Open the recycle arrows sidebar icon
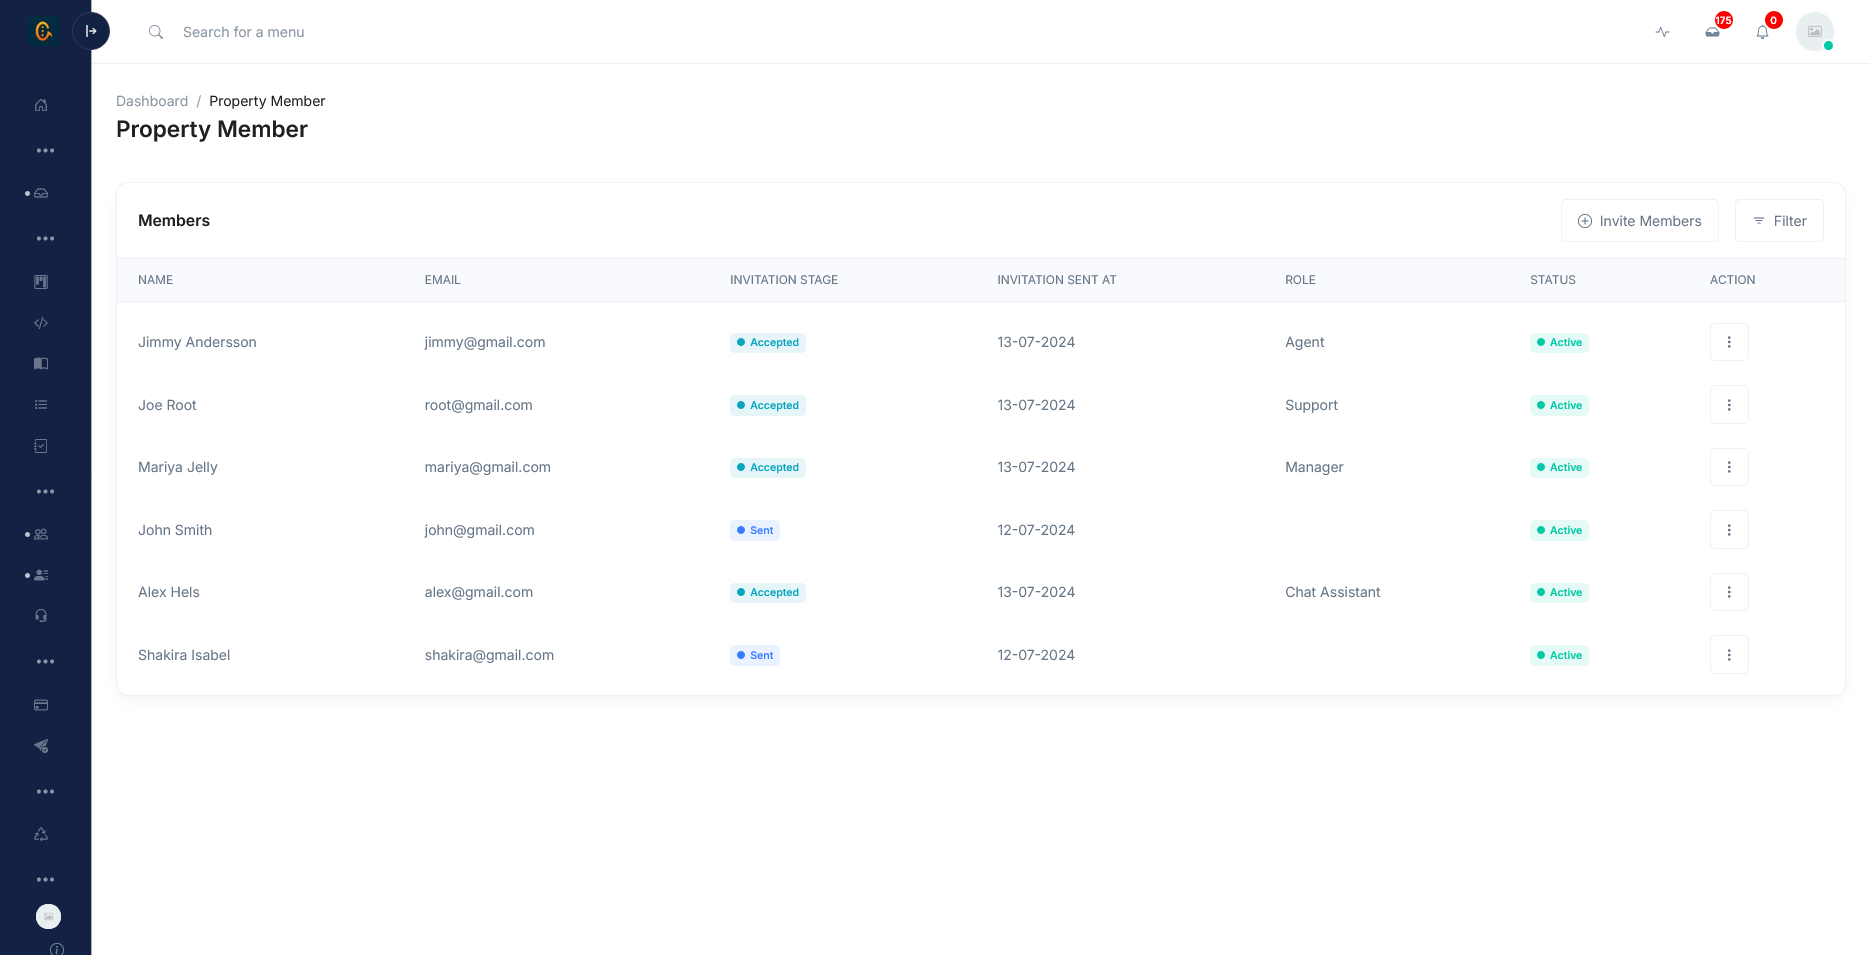The image size is (1870, 955). click(x=41, y=834)
